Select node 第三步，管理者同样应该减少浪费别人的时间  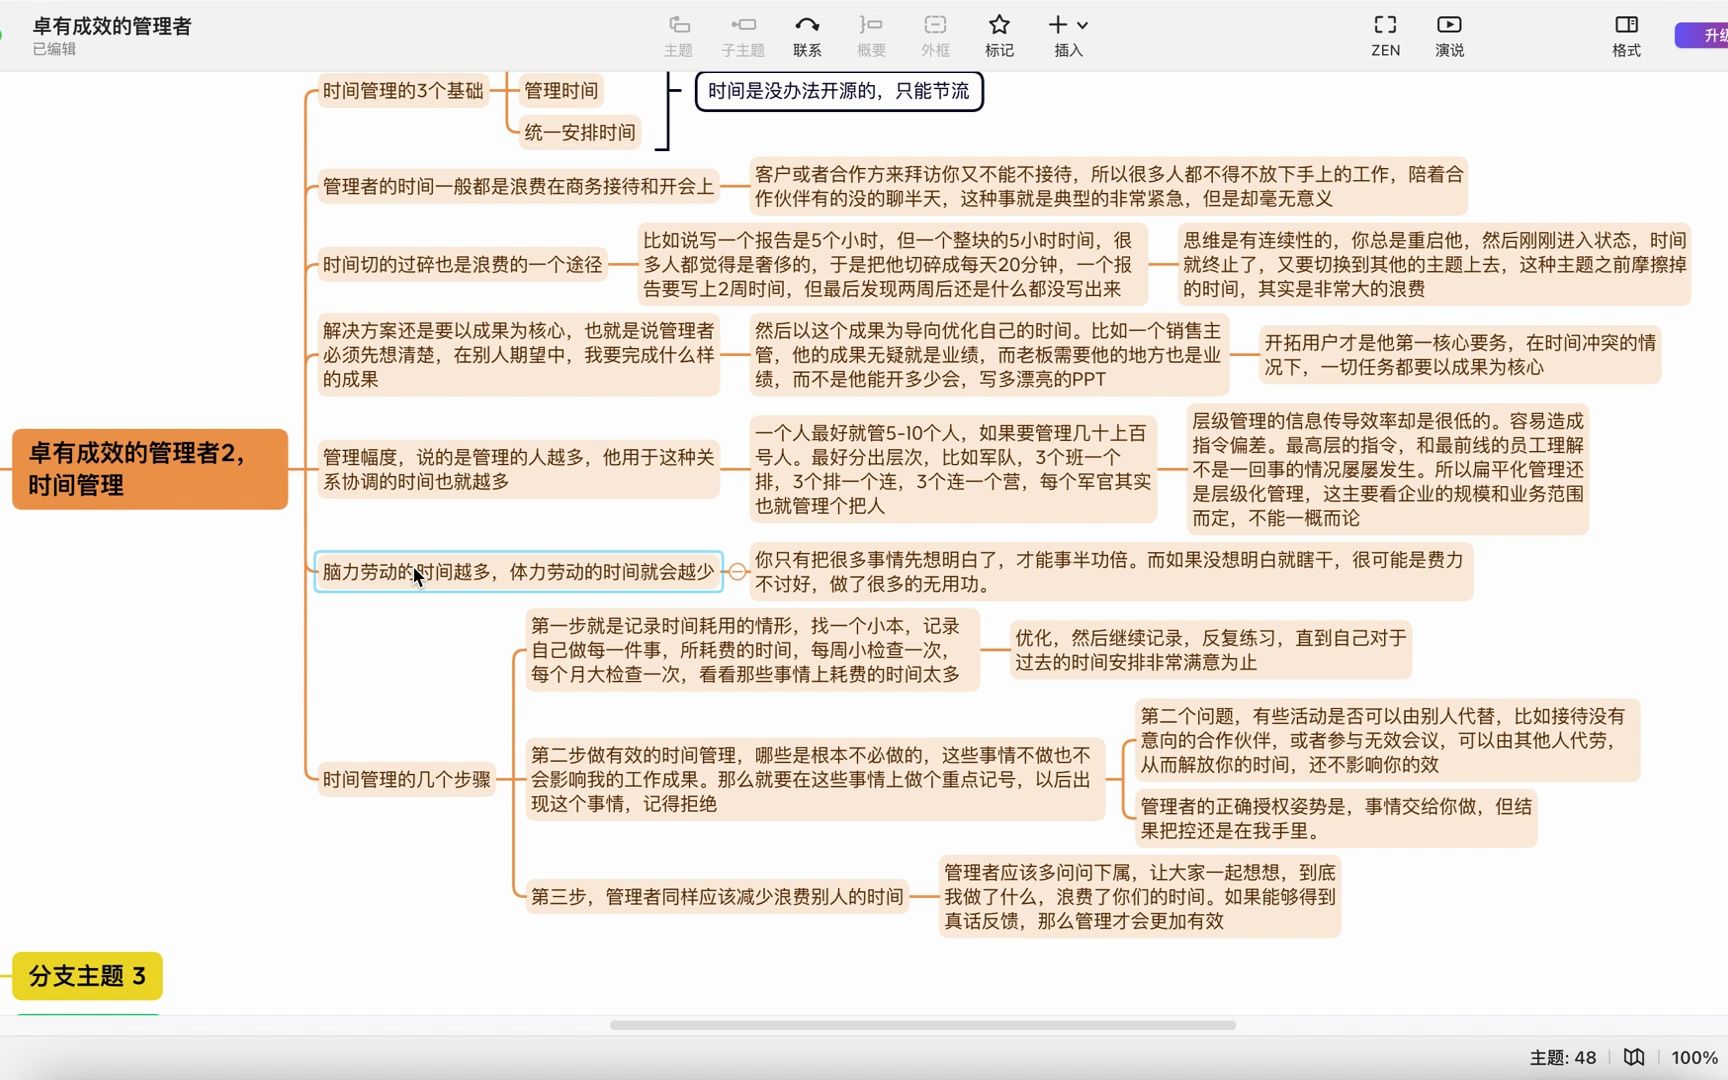pos(717,896)
